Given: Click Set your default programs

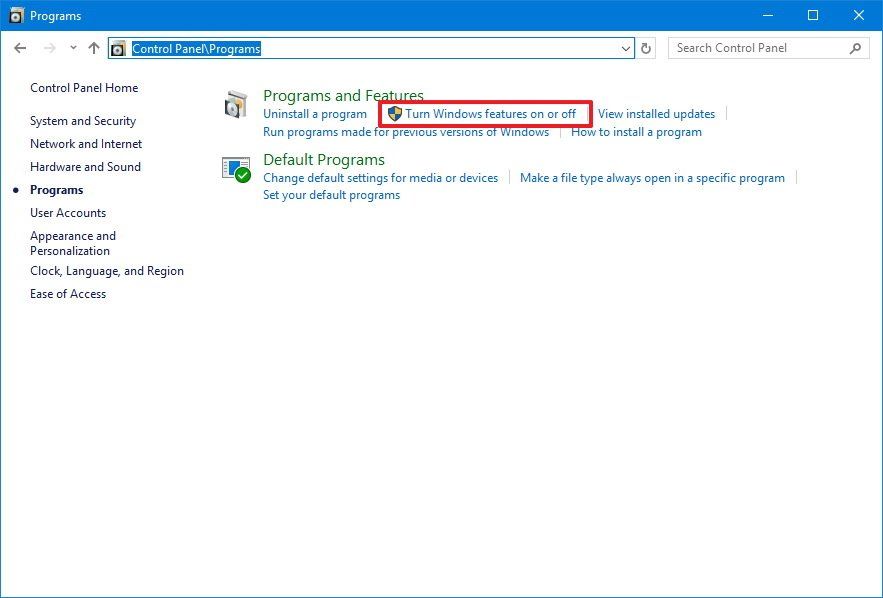Looking at the screenshot, I should pos(330,194).
